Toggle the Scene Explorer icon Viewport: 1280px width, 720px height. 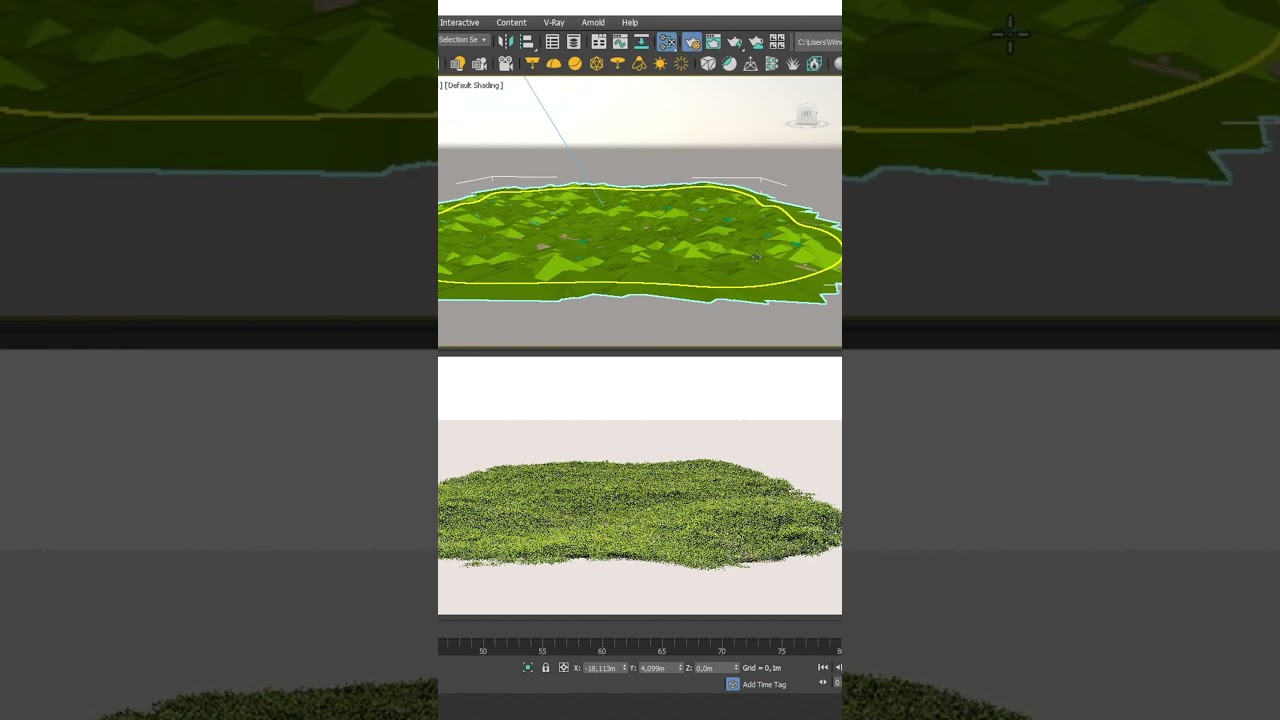click(552, 41)
